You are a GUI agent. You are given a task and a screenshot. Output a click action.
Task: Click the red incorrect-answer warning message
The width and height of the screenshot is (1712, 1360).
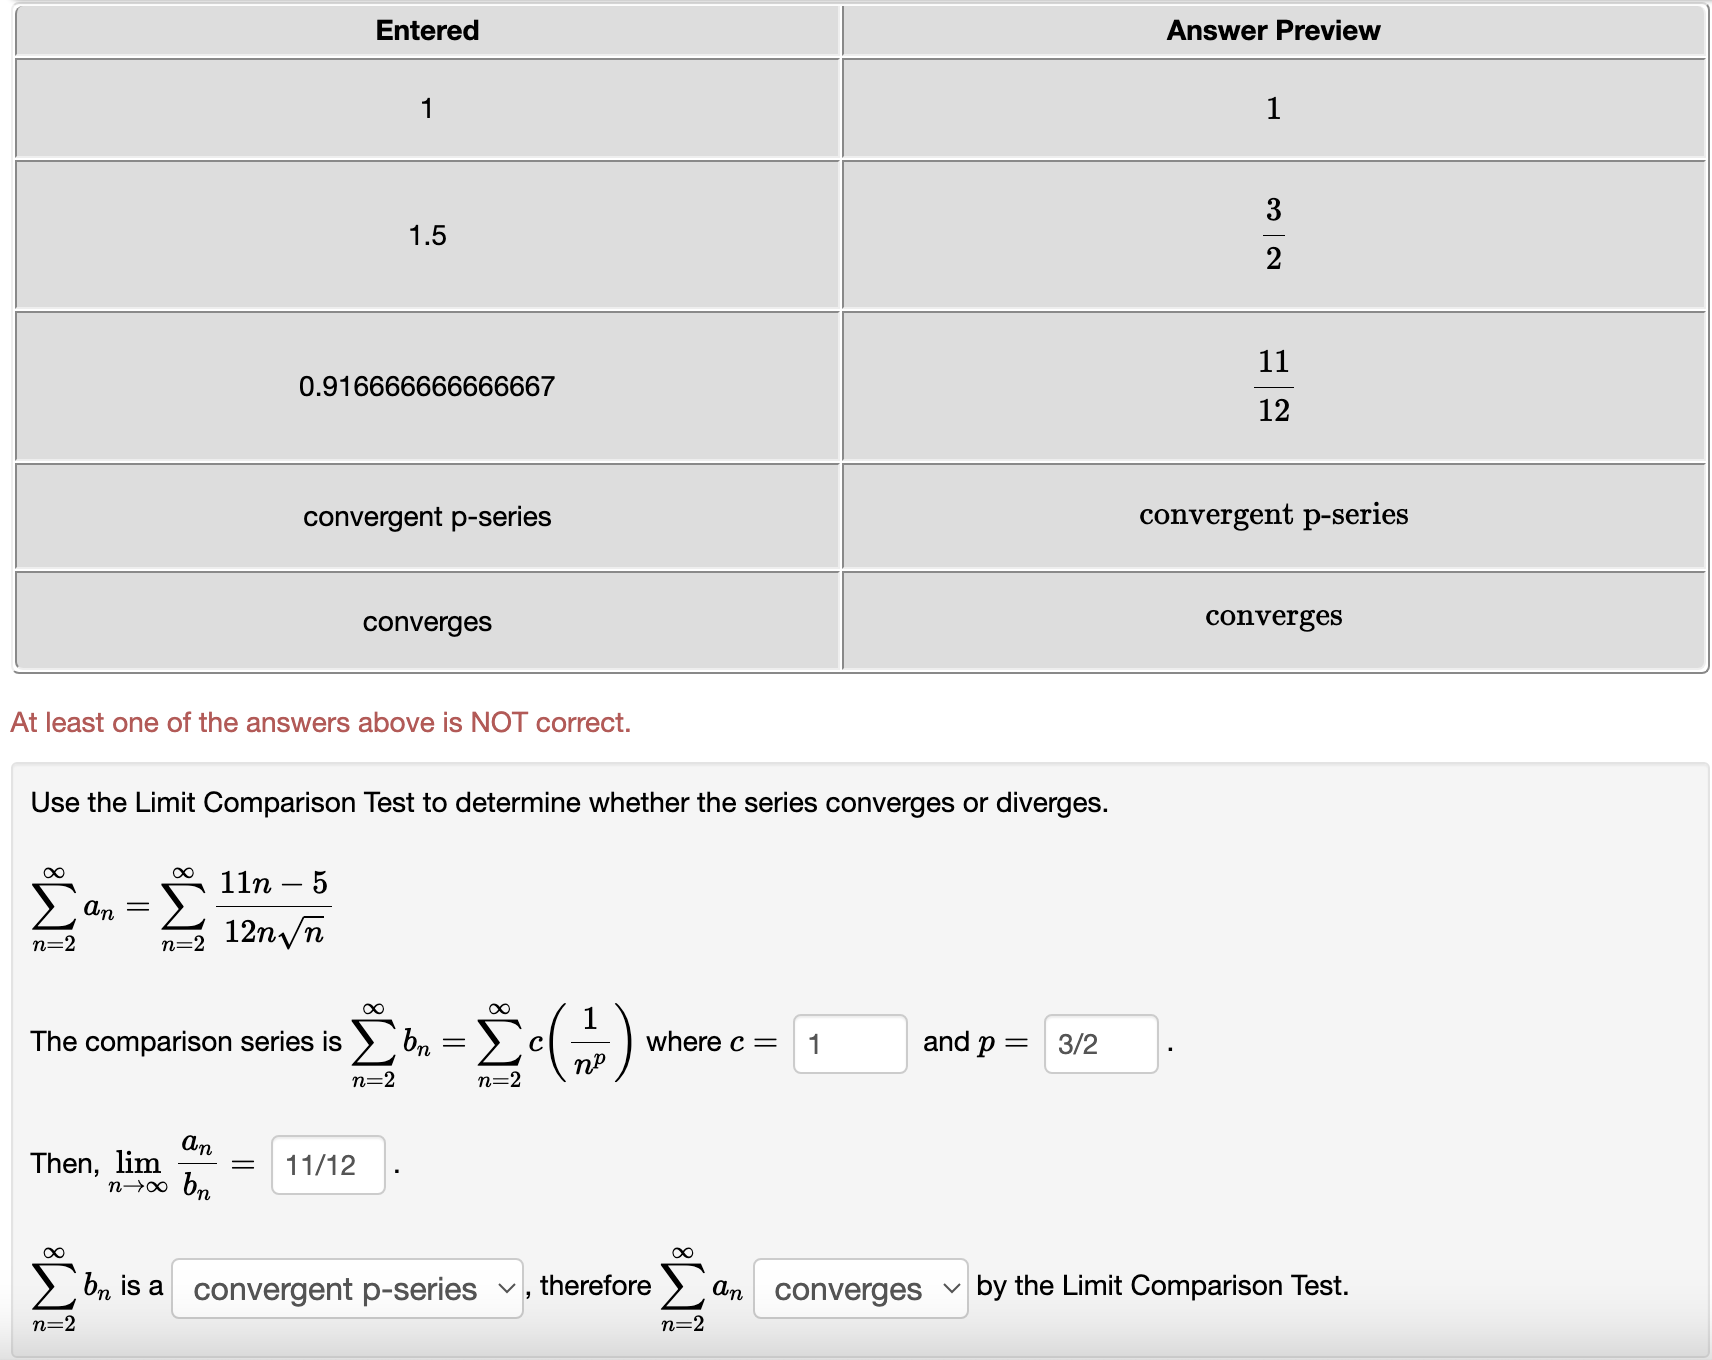coord(320,722)
